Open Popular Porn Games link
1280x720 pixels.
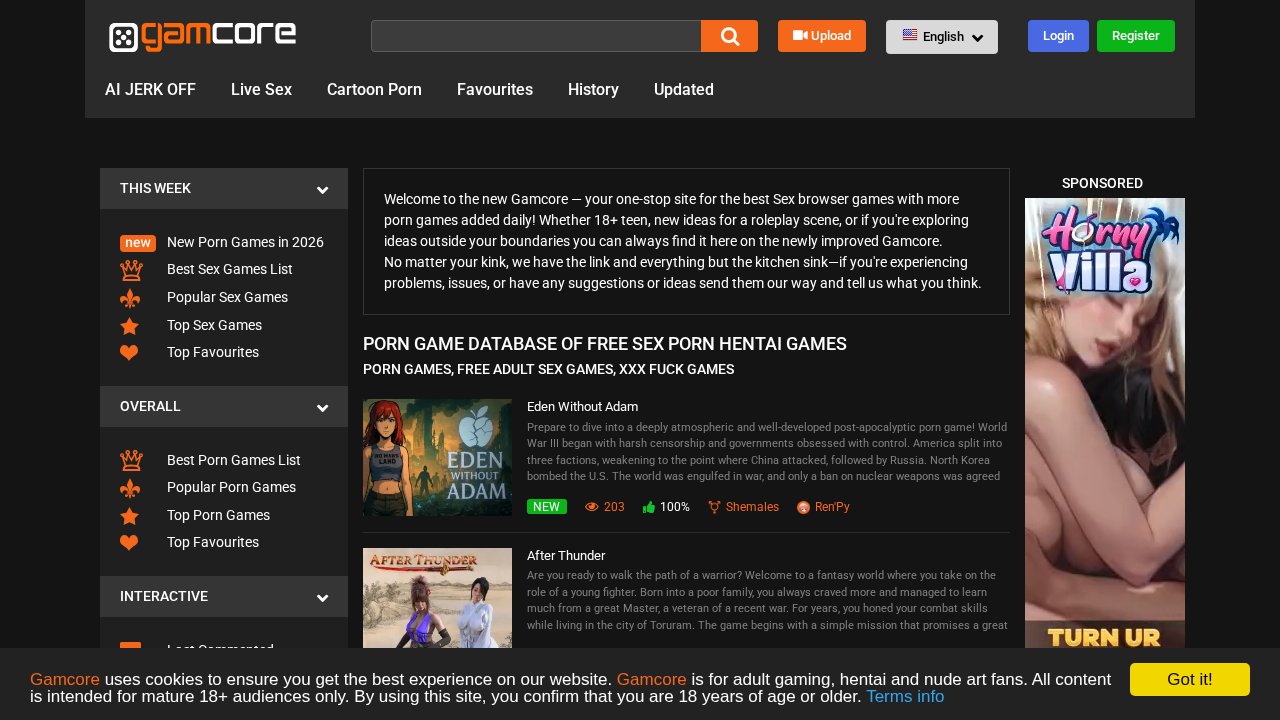point(231,487)
